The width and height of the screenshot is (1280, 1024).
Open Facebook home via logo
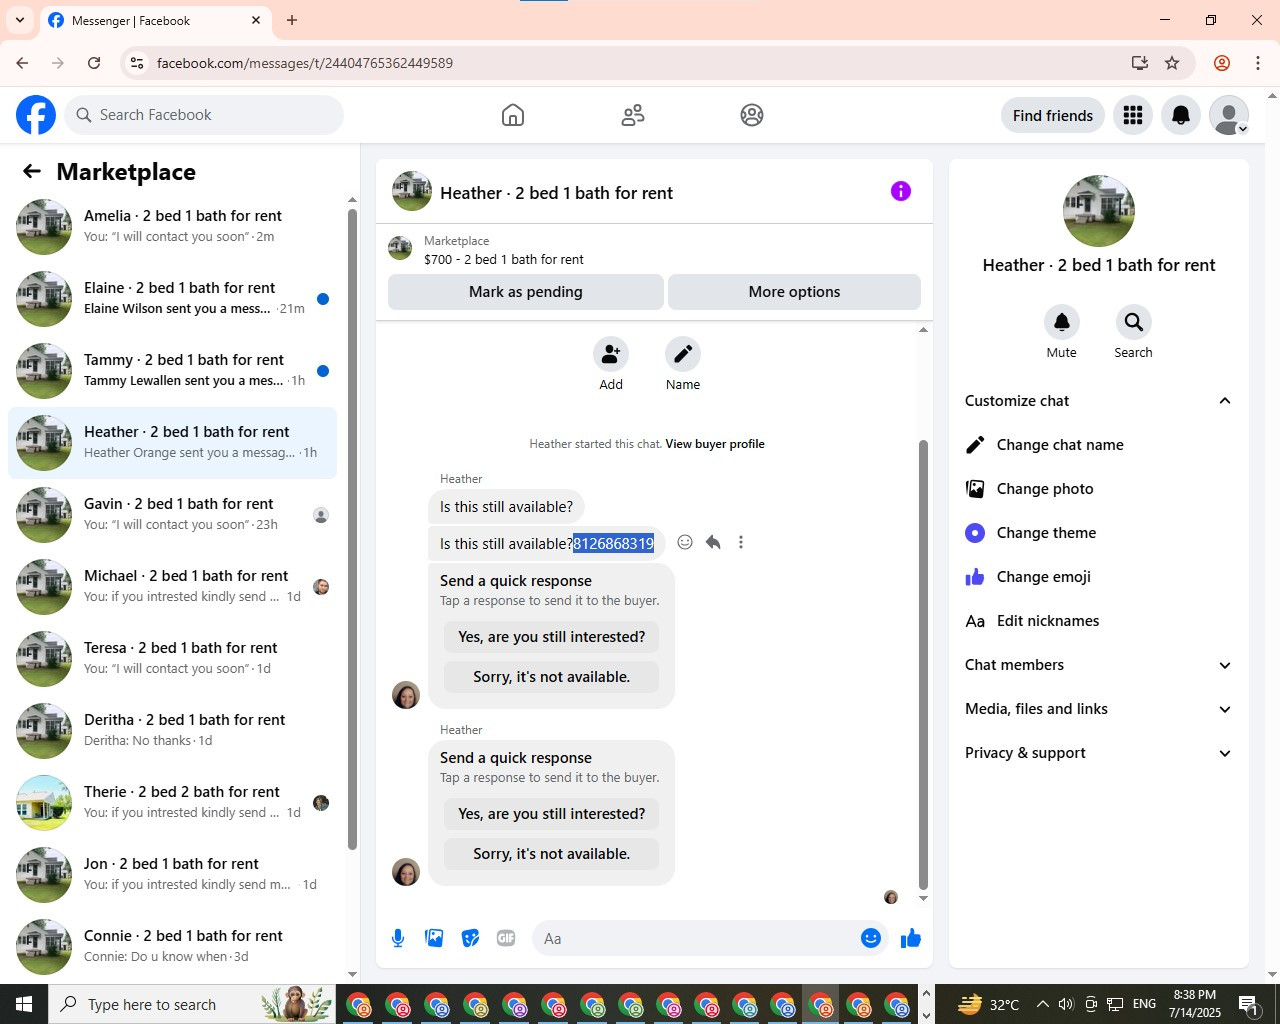pos(36,115)
